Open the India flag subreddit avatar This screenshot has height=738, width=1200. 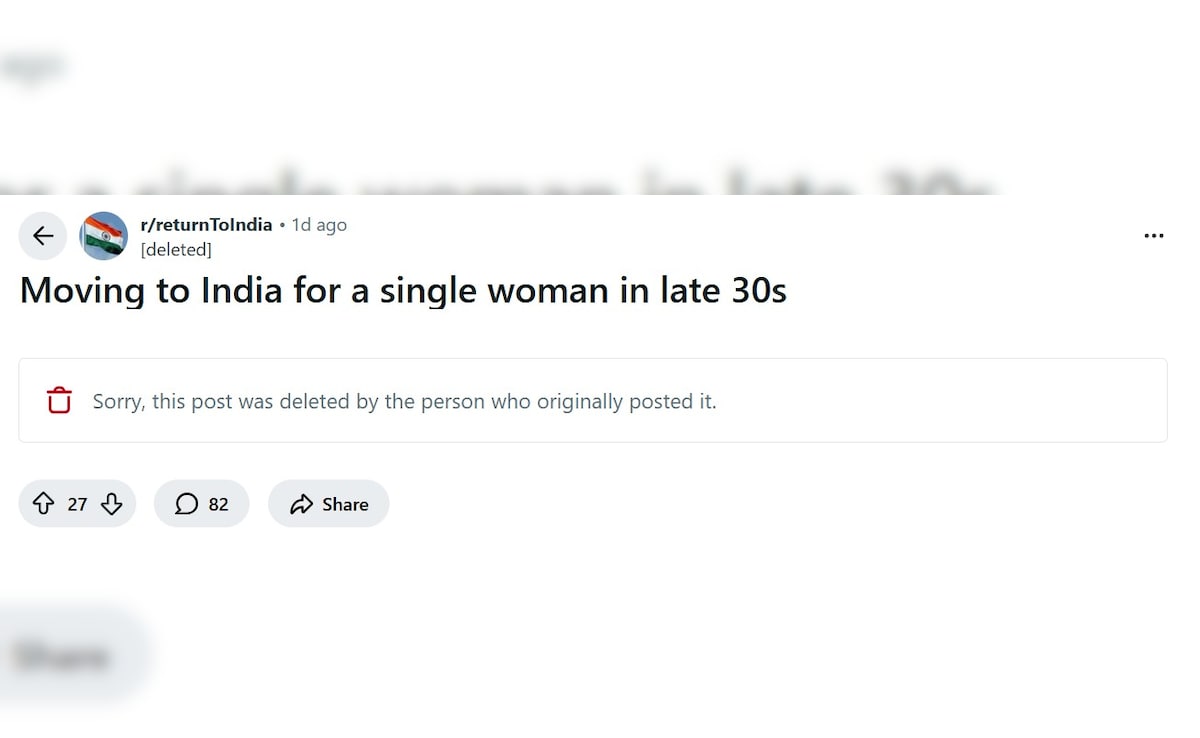pyautogui.click(x=104, y=236)
